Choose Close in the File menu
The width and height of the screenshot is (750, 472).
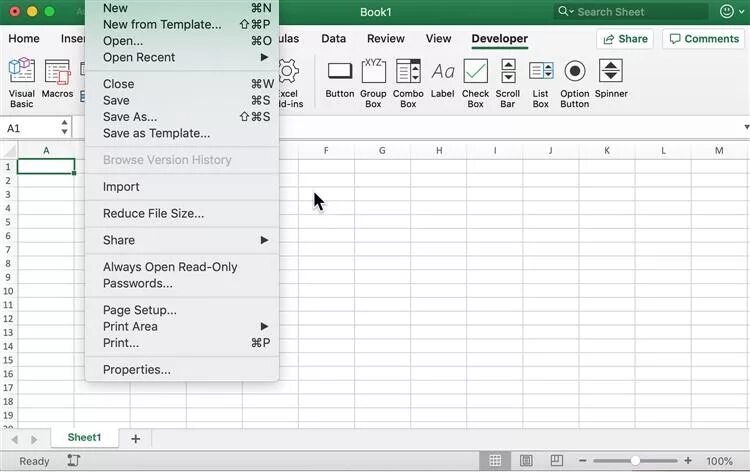[x=182, y=84]
